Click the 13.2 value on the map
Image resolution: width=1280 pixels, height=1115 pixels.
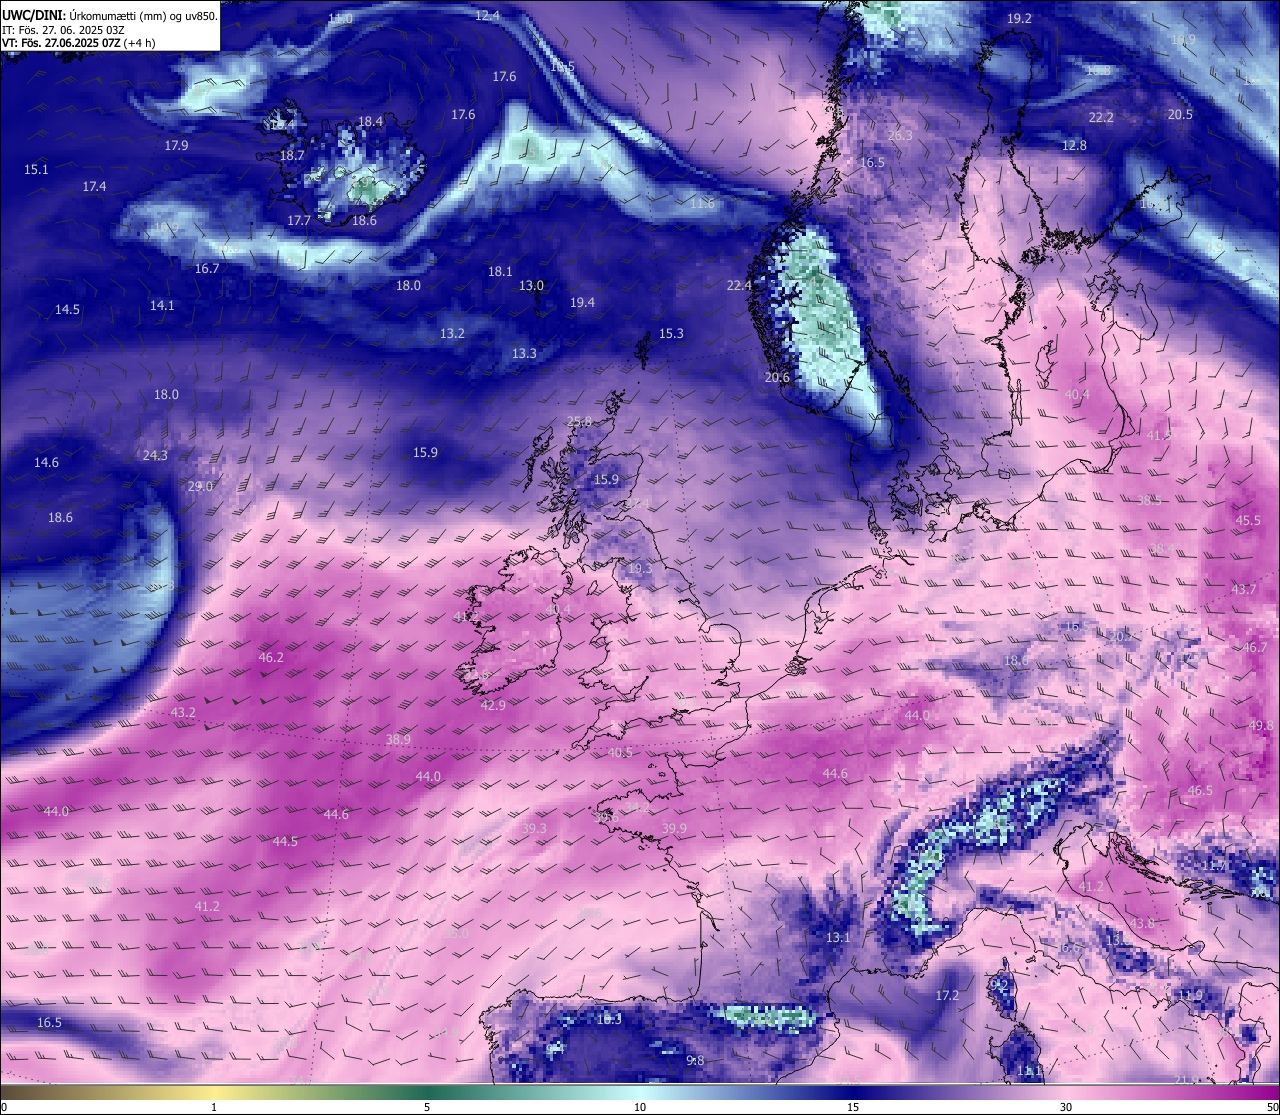click(x=452, y=333)
